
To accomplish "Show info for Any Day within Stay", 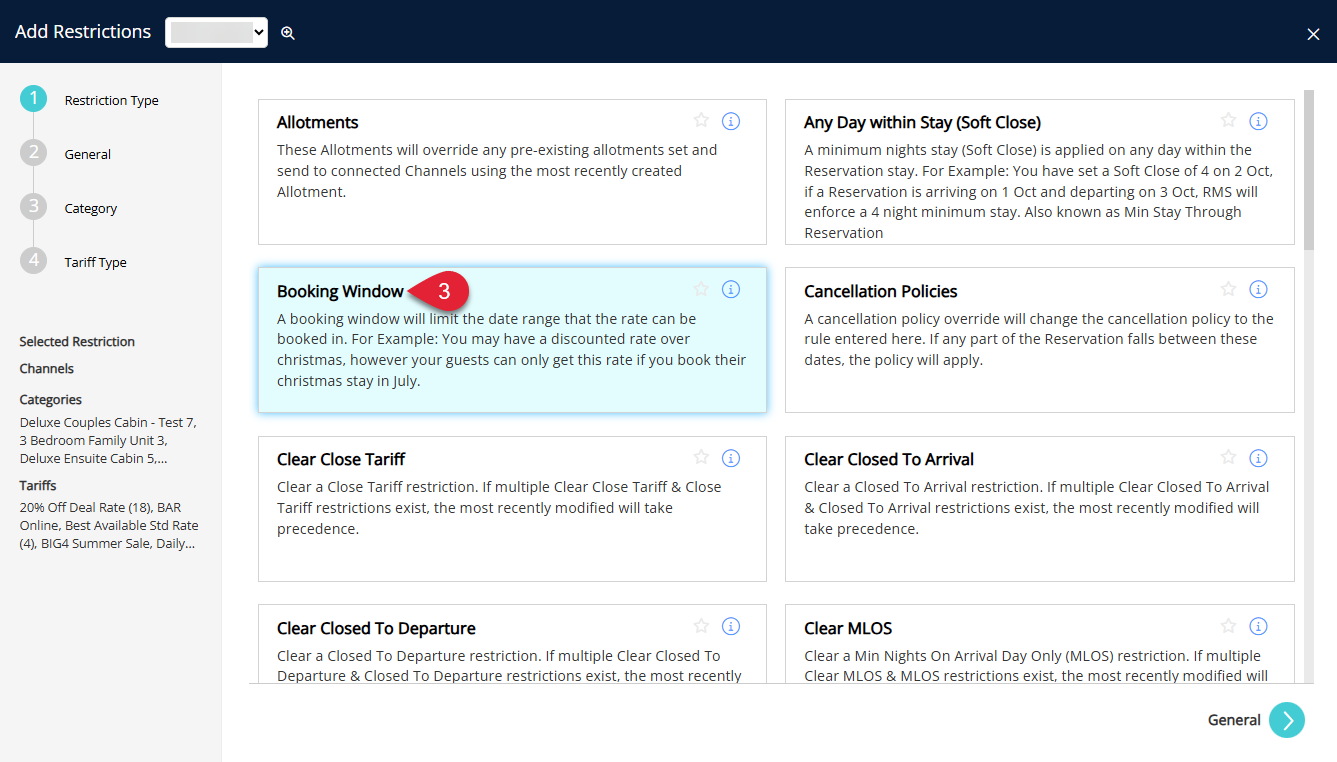I will [1259, 121].
